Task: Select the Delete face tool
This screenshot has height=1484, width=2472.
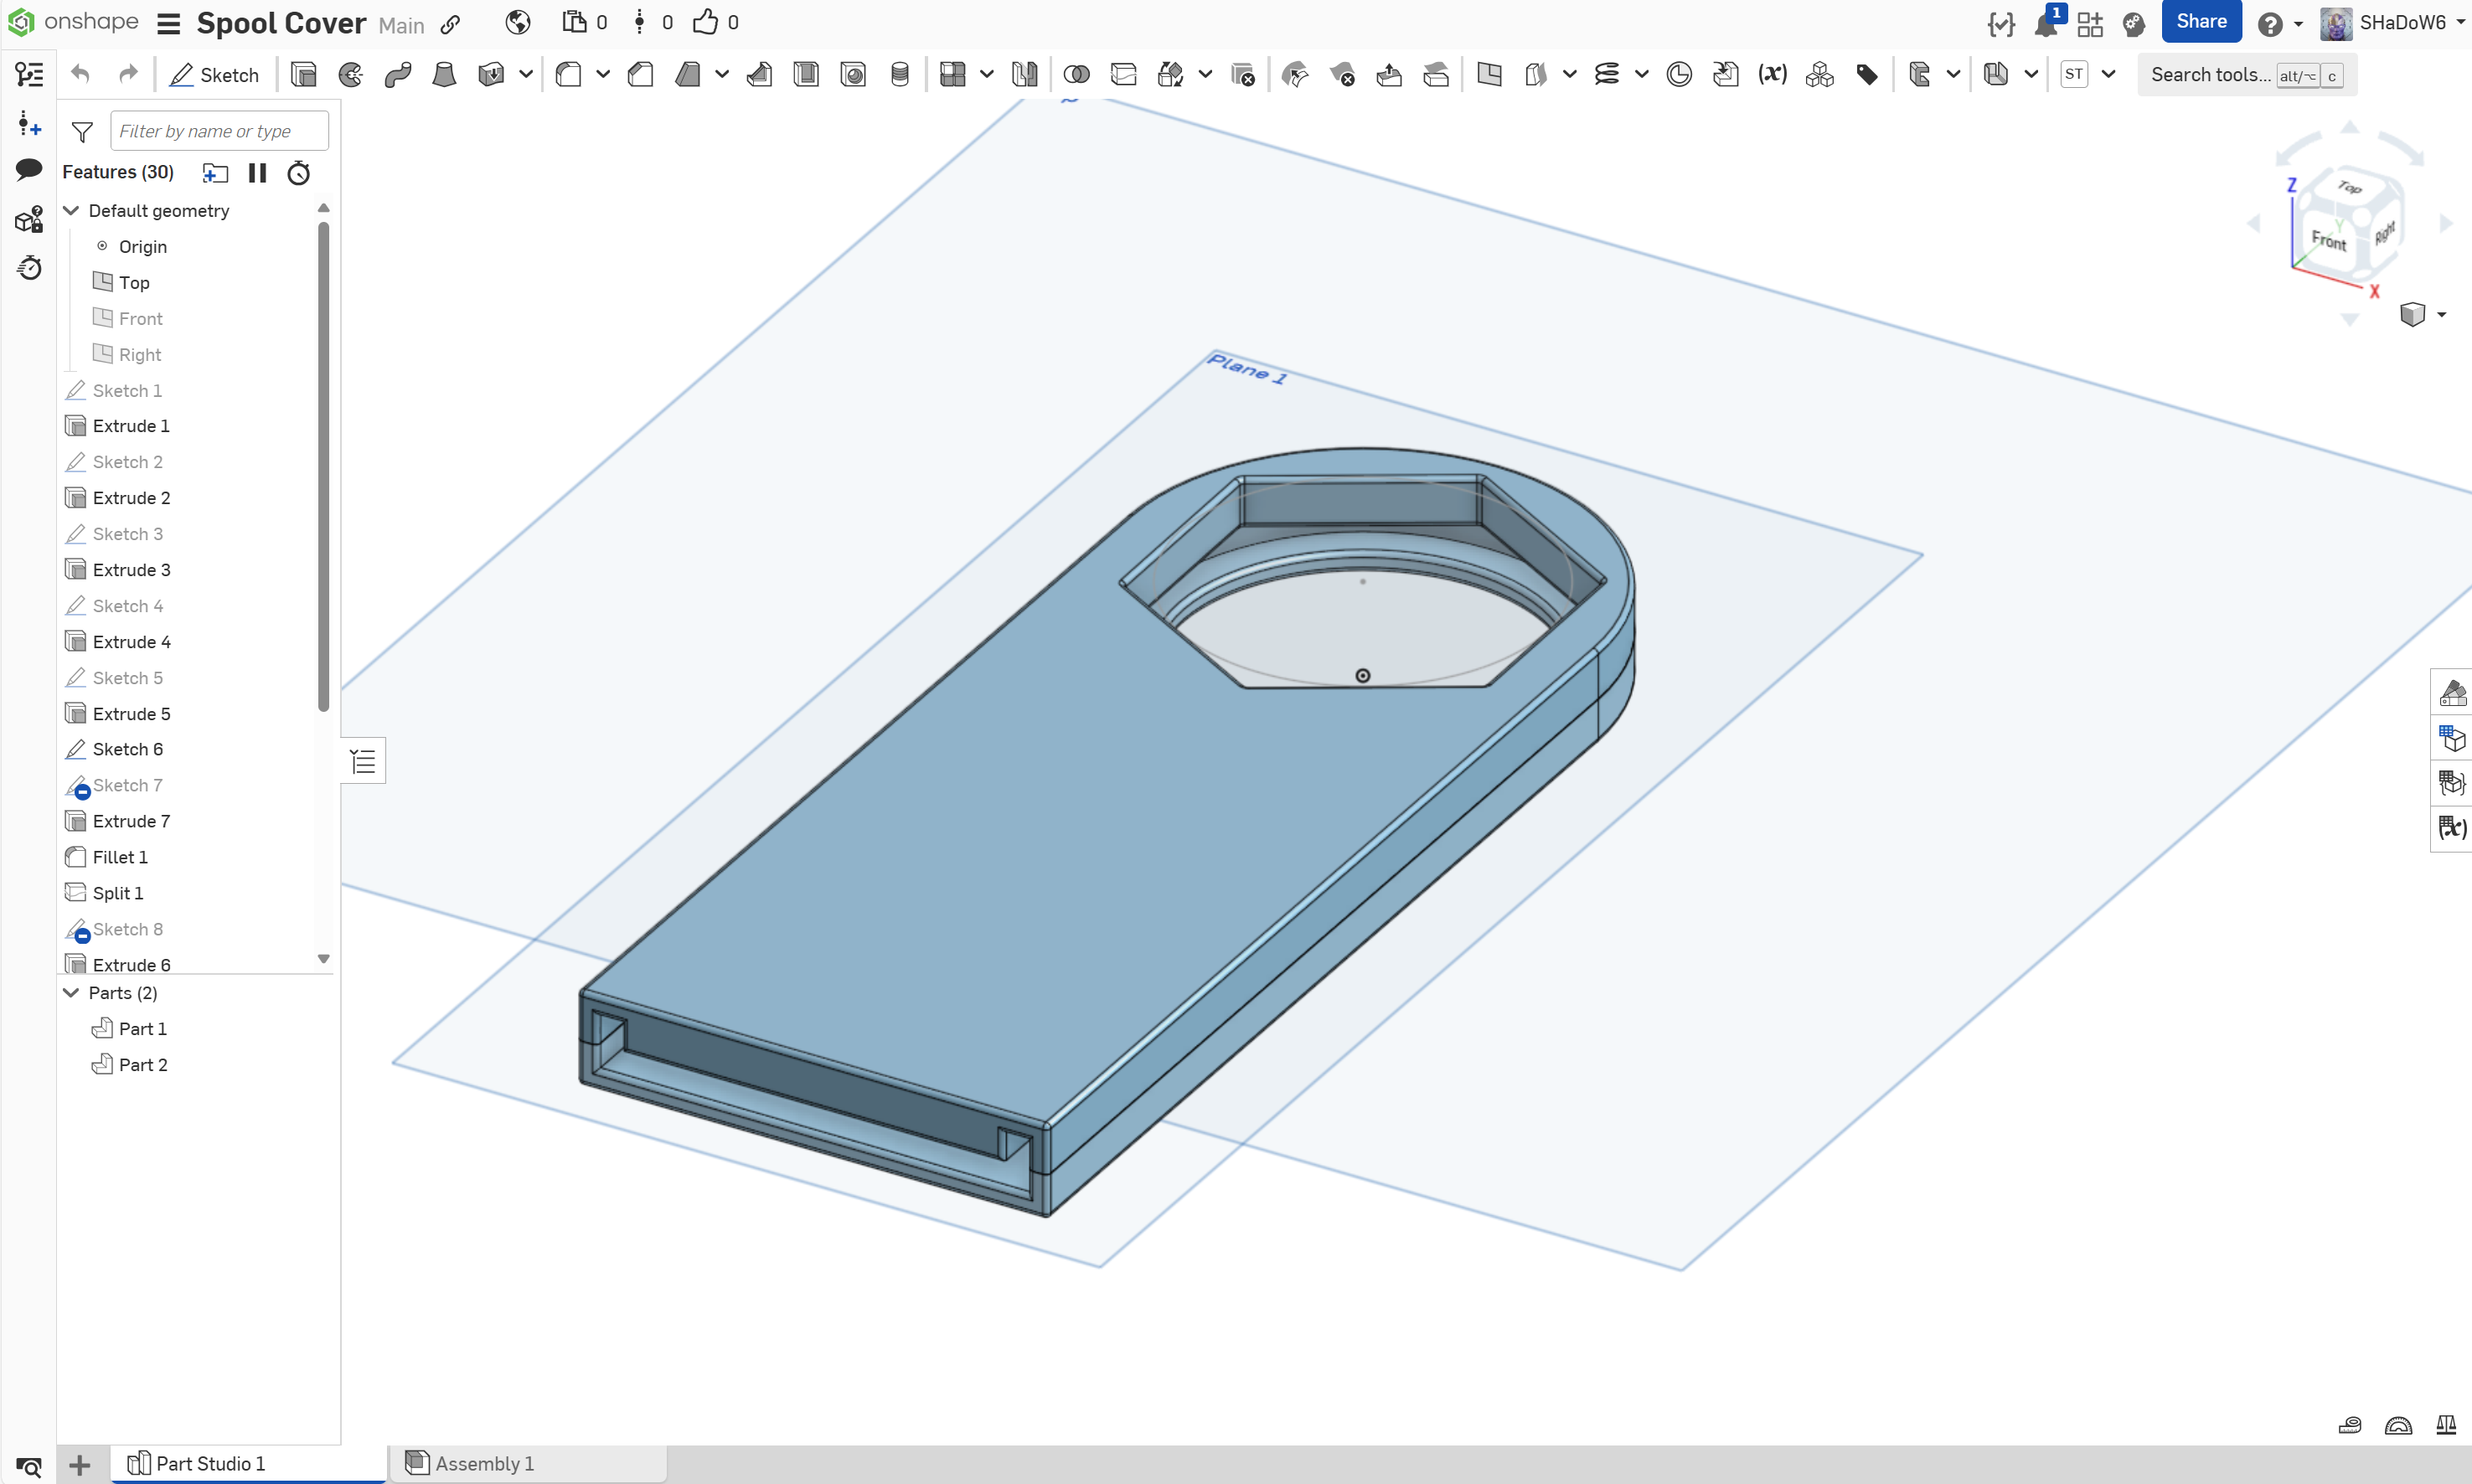Action: 1343,75
